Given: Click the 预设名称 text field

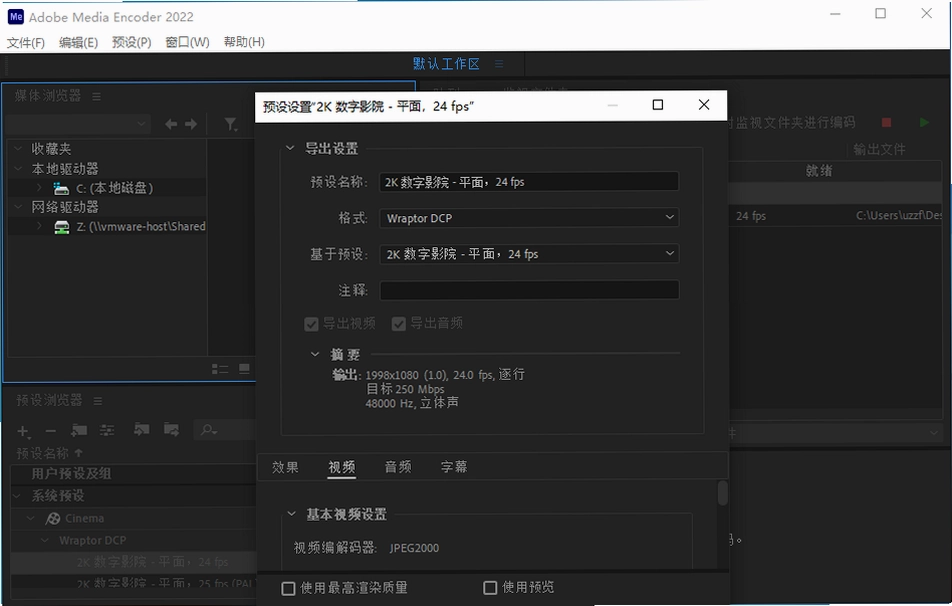Looking at the screenshot, I should [529, 182].
